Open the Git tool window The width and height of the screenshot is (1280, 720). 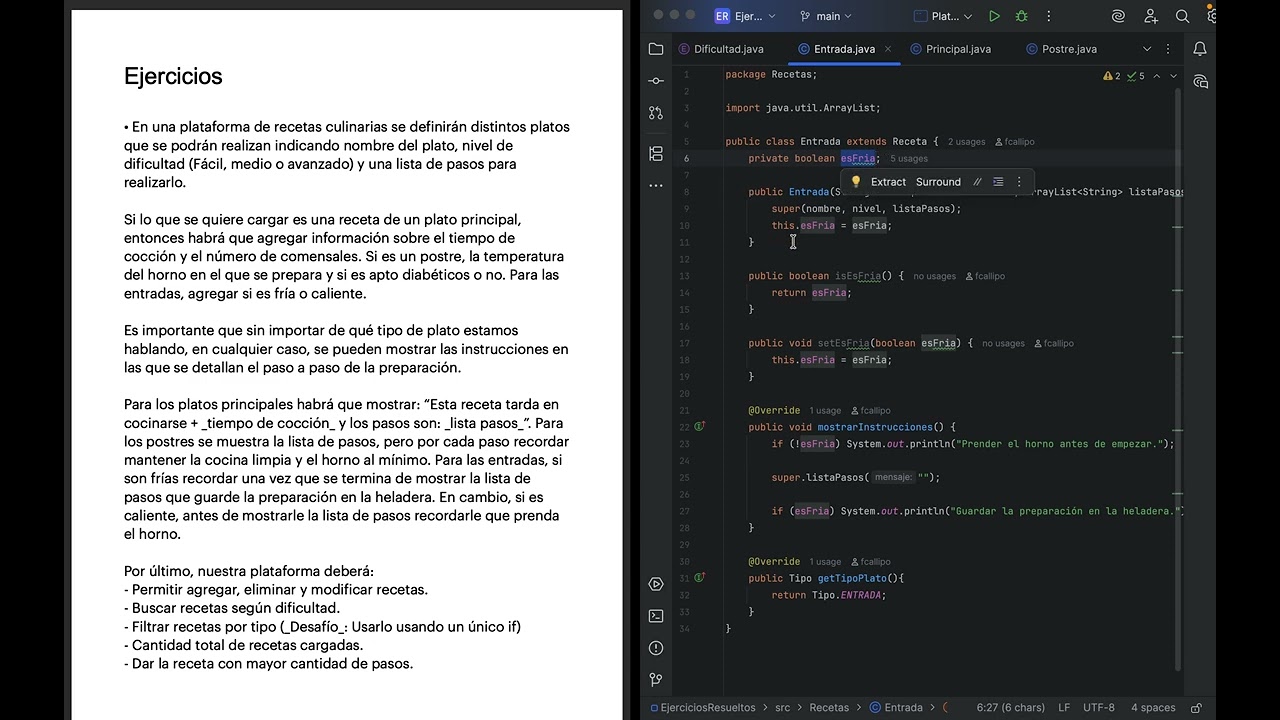(656, 679)
